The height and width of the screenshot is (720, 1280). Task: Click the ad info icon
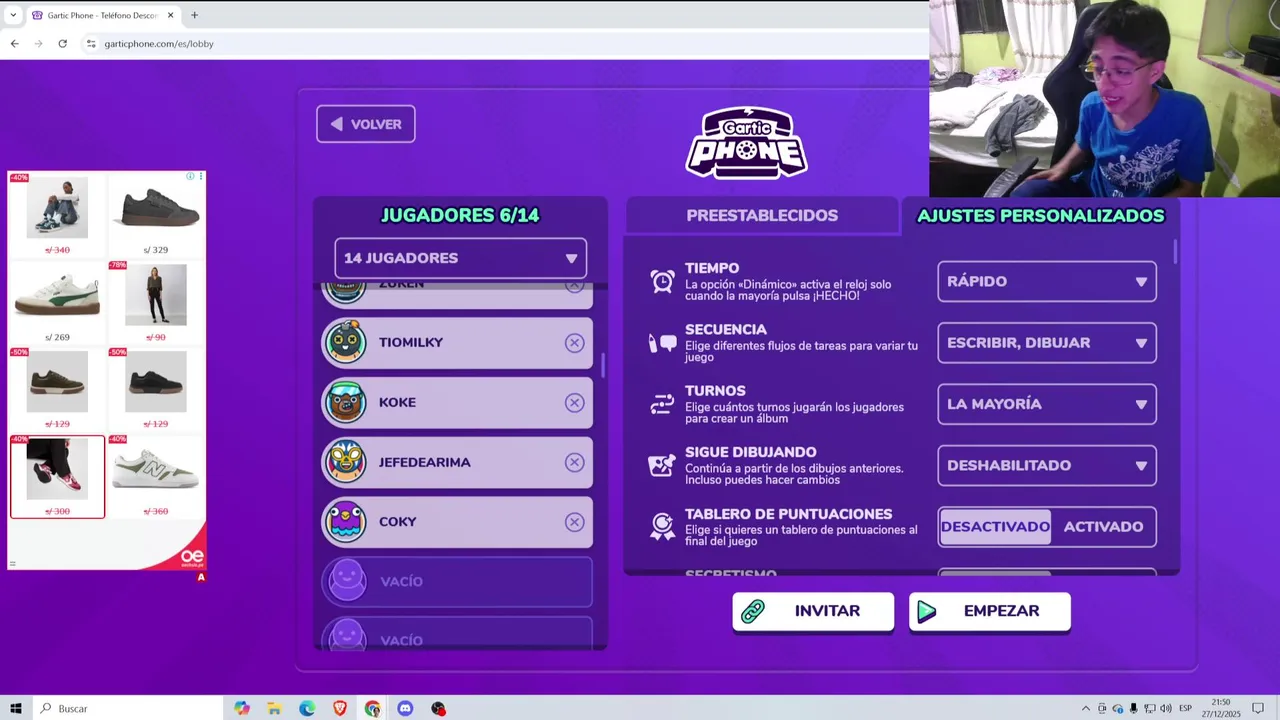[190, 177]
